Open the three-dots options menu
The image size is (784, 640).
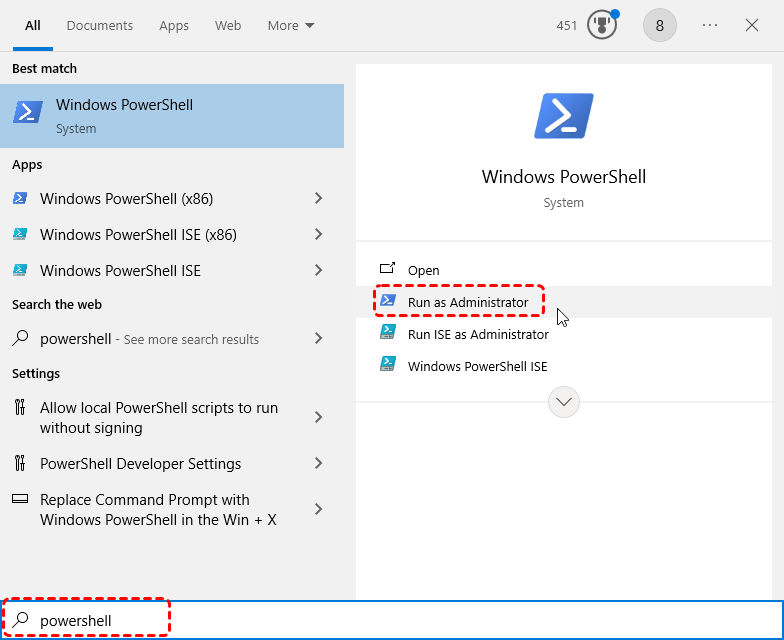point(710,25)
